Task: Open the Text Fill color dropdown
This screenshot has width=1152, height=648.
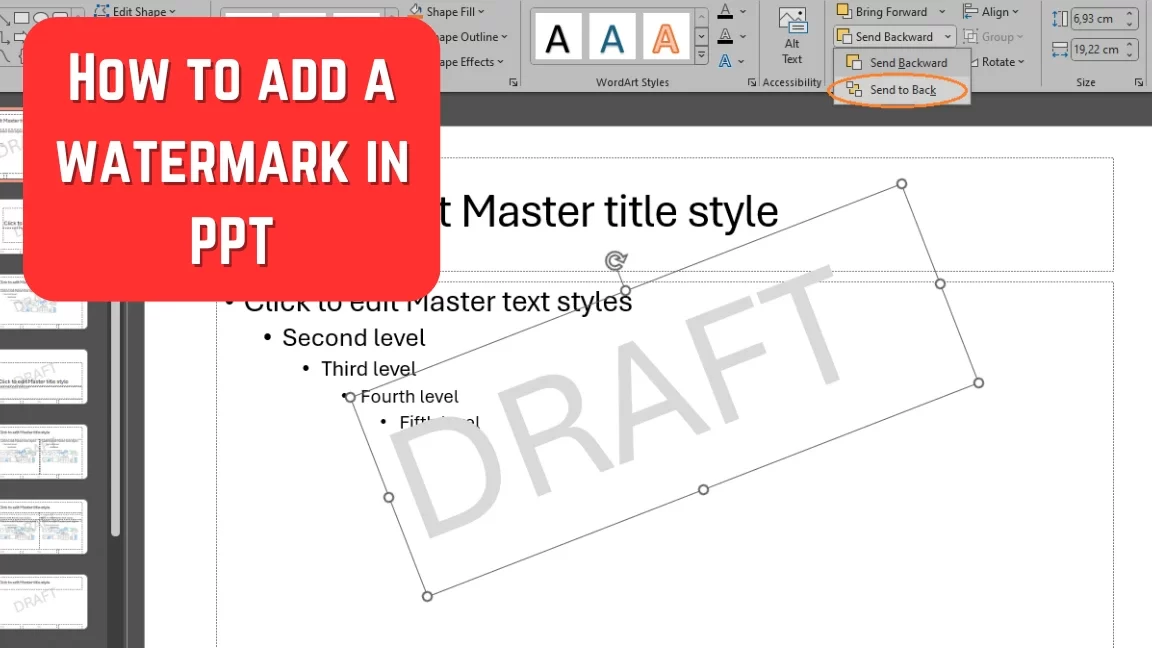Action: (x=742, y=12)
